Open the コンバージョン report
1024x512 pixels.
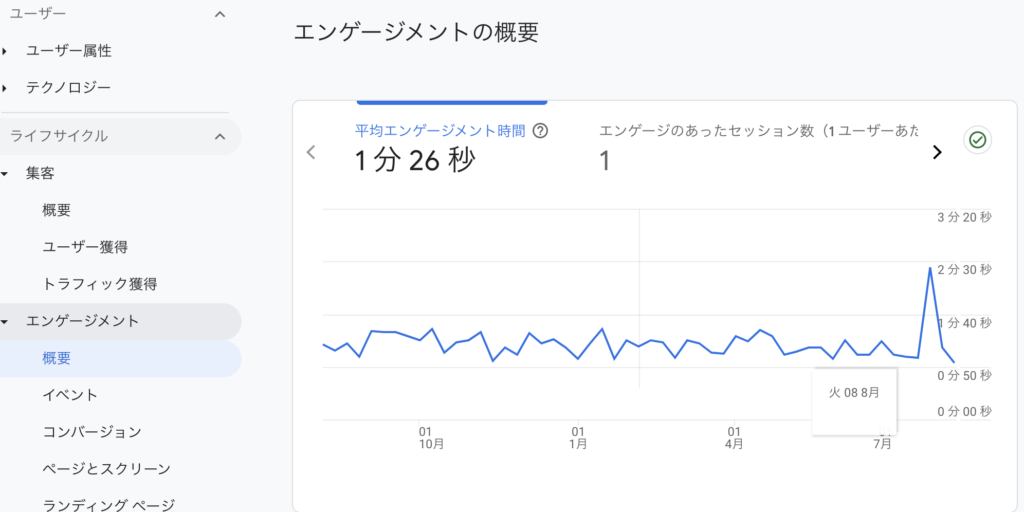click(92, 432)
